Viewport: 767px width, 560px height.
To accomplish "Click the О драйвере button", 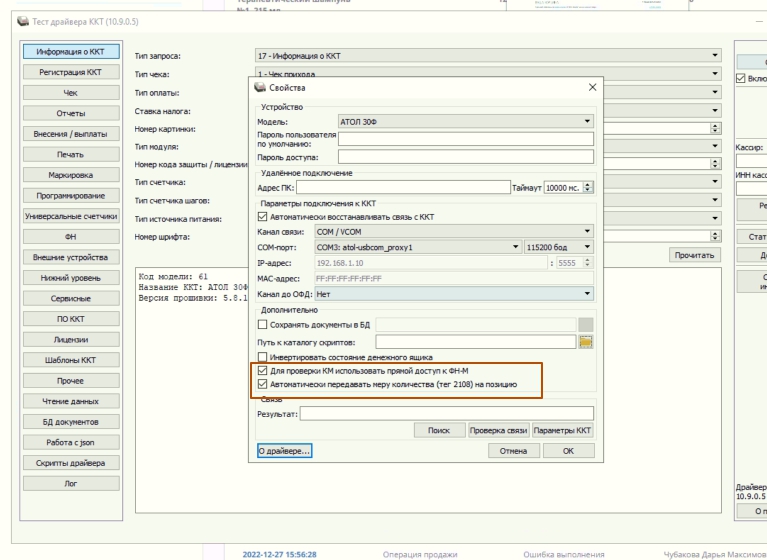I will coord(283,451).
